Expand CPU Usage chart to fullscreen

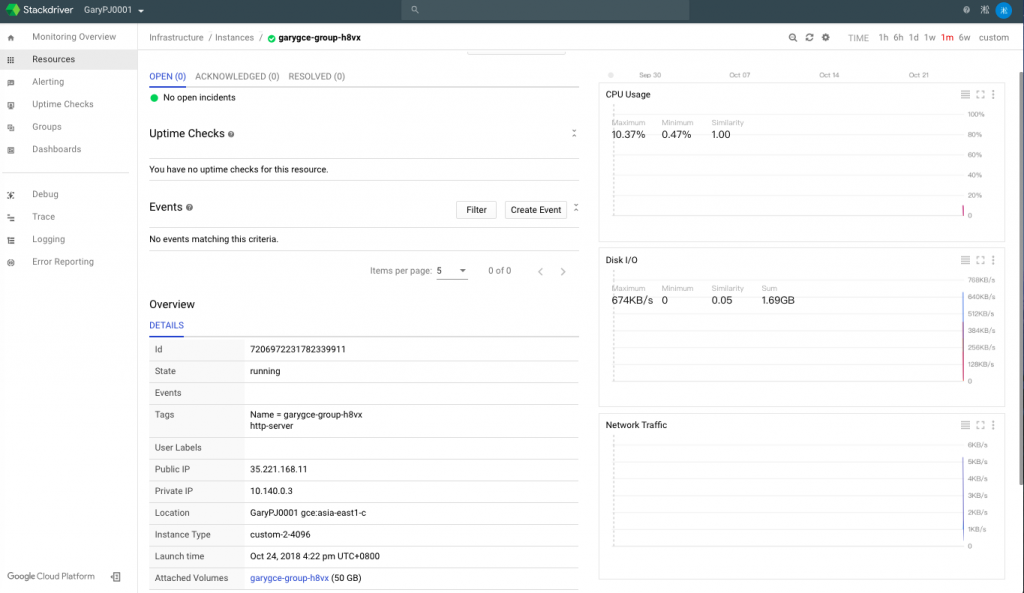pyautogui.click(x=980, y=95)
